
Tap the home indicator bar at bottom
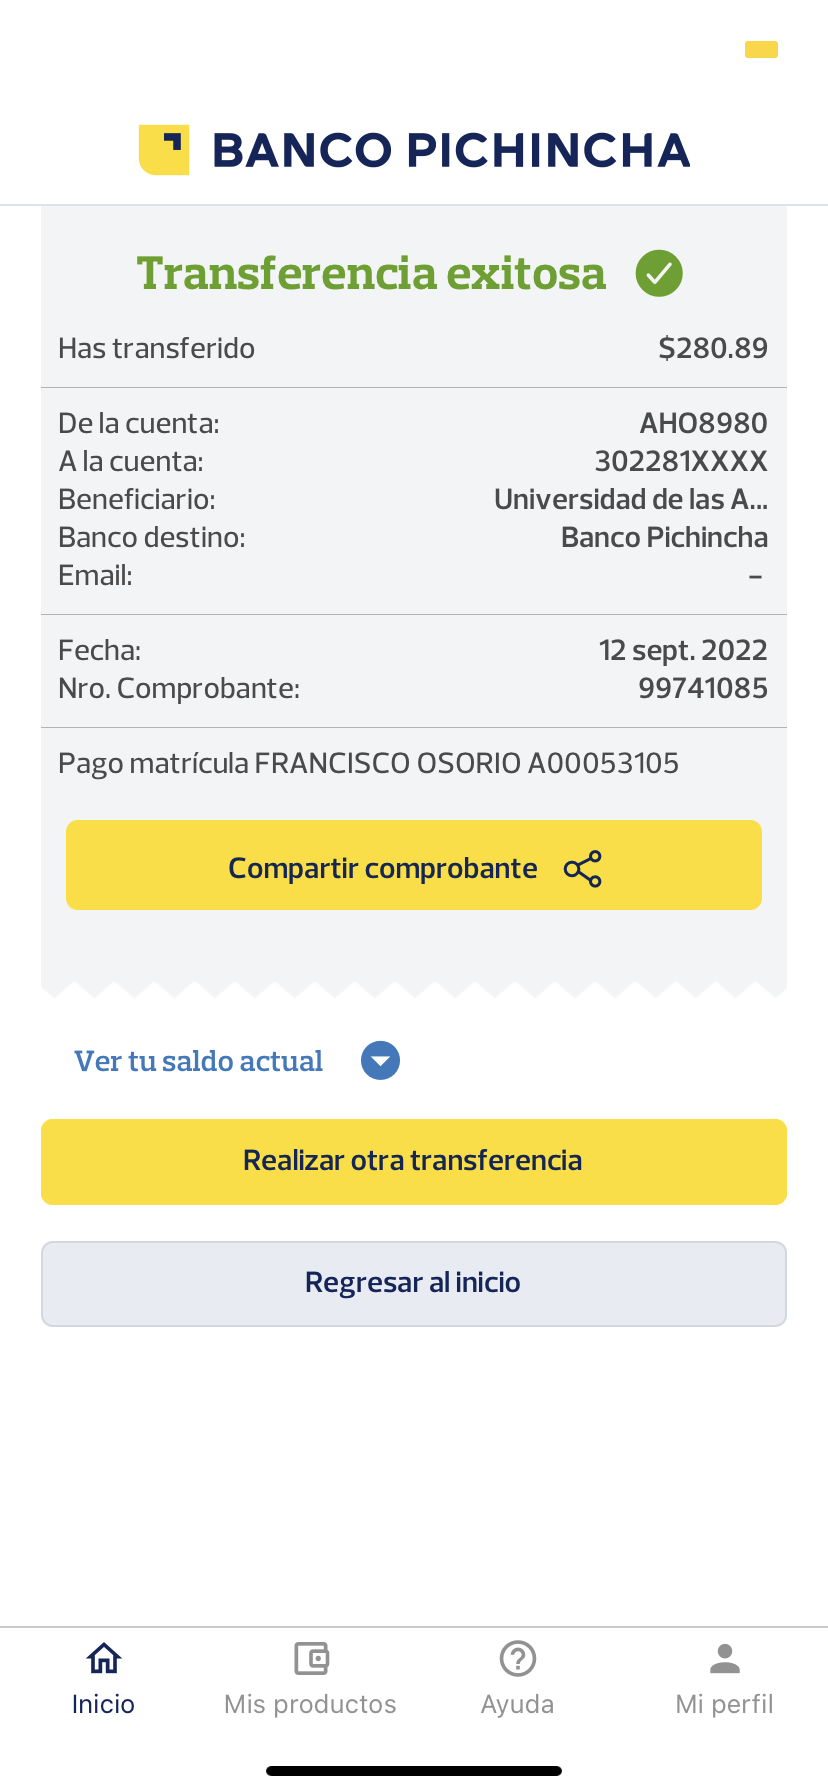(x=414, y=1771)
